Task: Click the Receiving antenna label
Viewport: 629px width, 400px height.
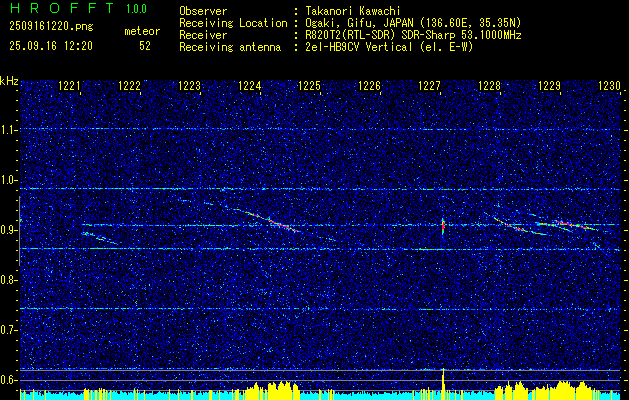Action: point(230,47)
